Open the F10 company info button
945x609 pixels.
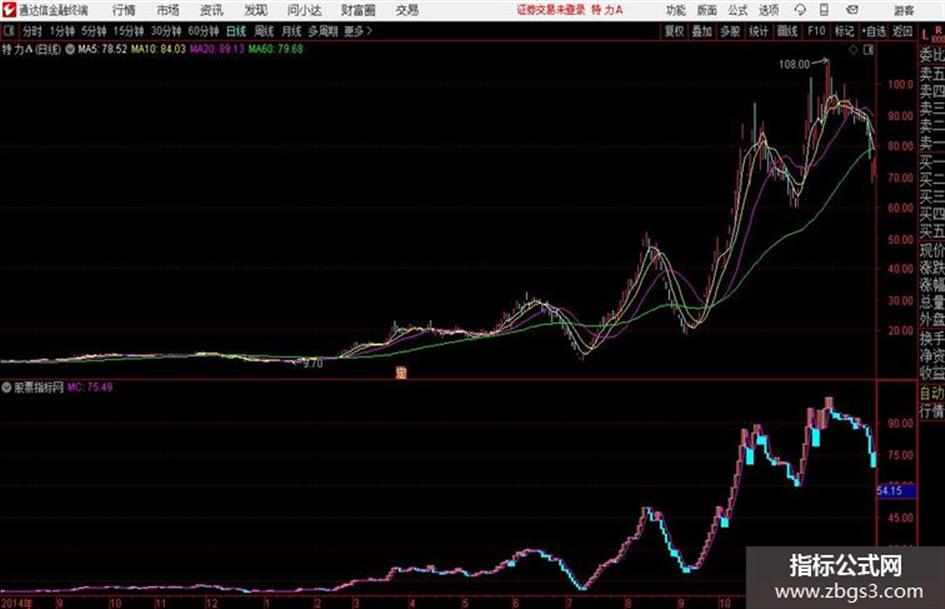pos(816,31)
